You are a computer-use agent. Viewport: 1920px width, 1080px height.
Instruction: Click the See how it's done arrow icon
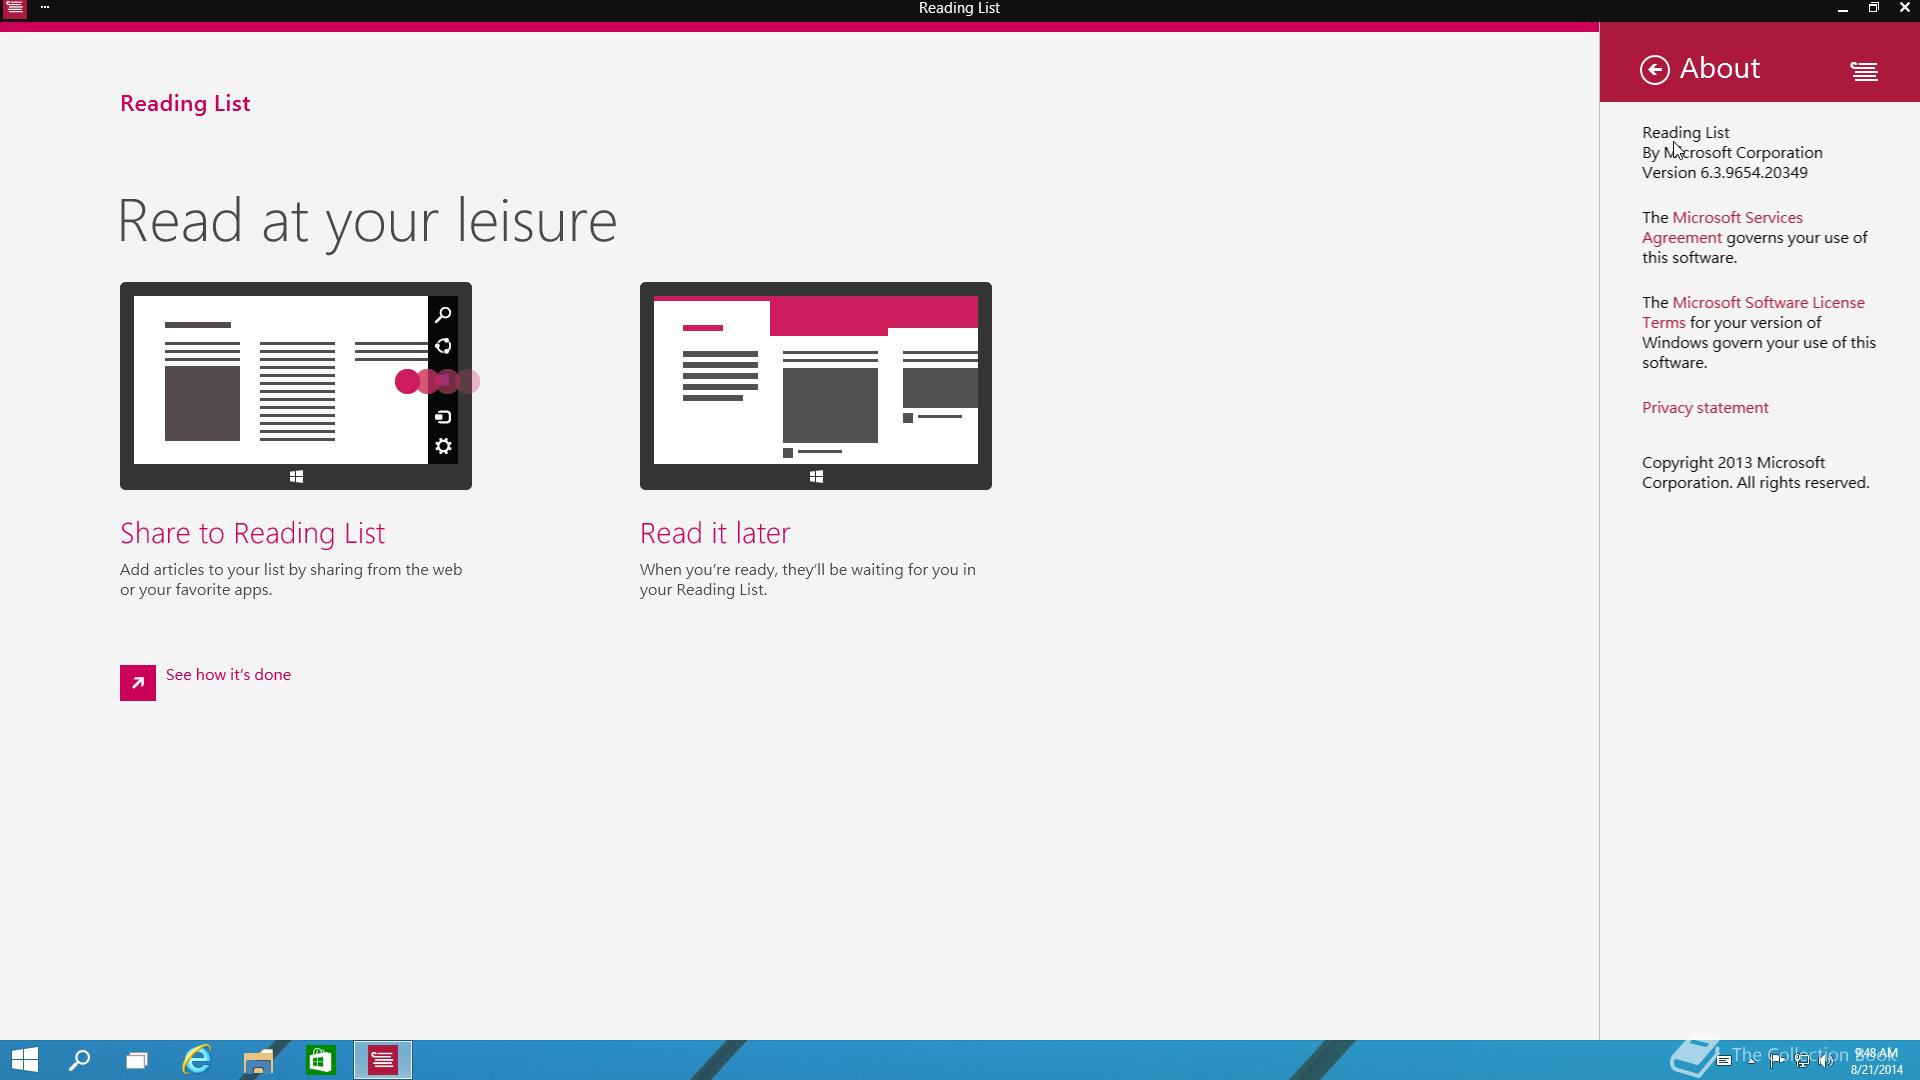click(138, 683)
